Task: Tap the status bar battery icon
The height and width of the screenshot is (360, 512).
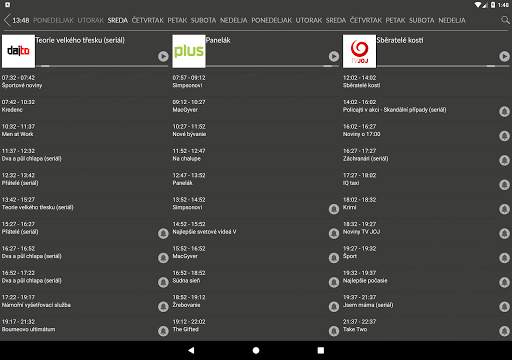Action: click(493, 5)
